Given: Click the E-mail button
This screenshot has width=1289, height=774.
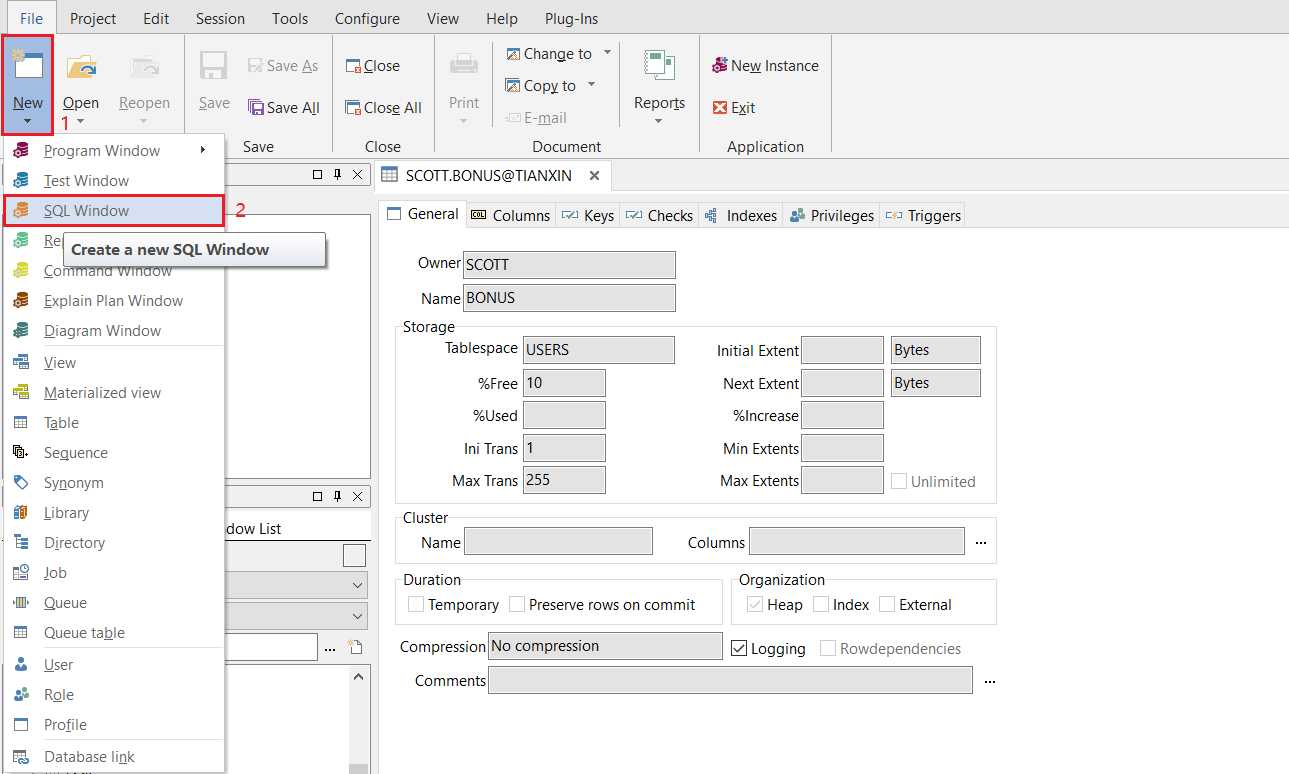Looking at the screenshot, I should [536, 118].
